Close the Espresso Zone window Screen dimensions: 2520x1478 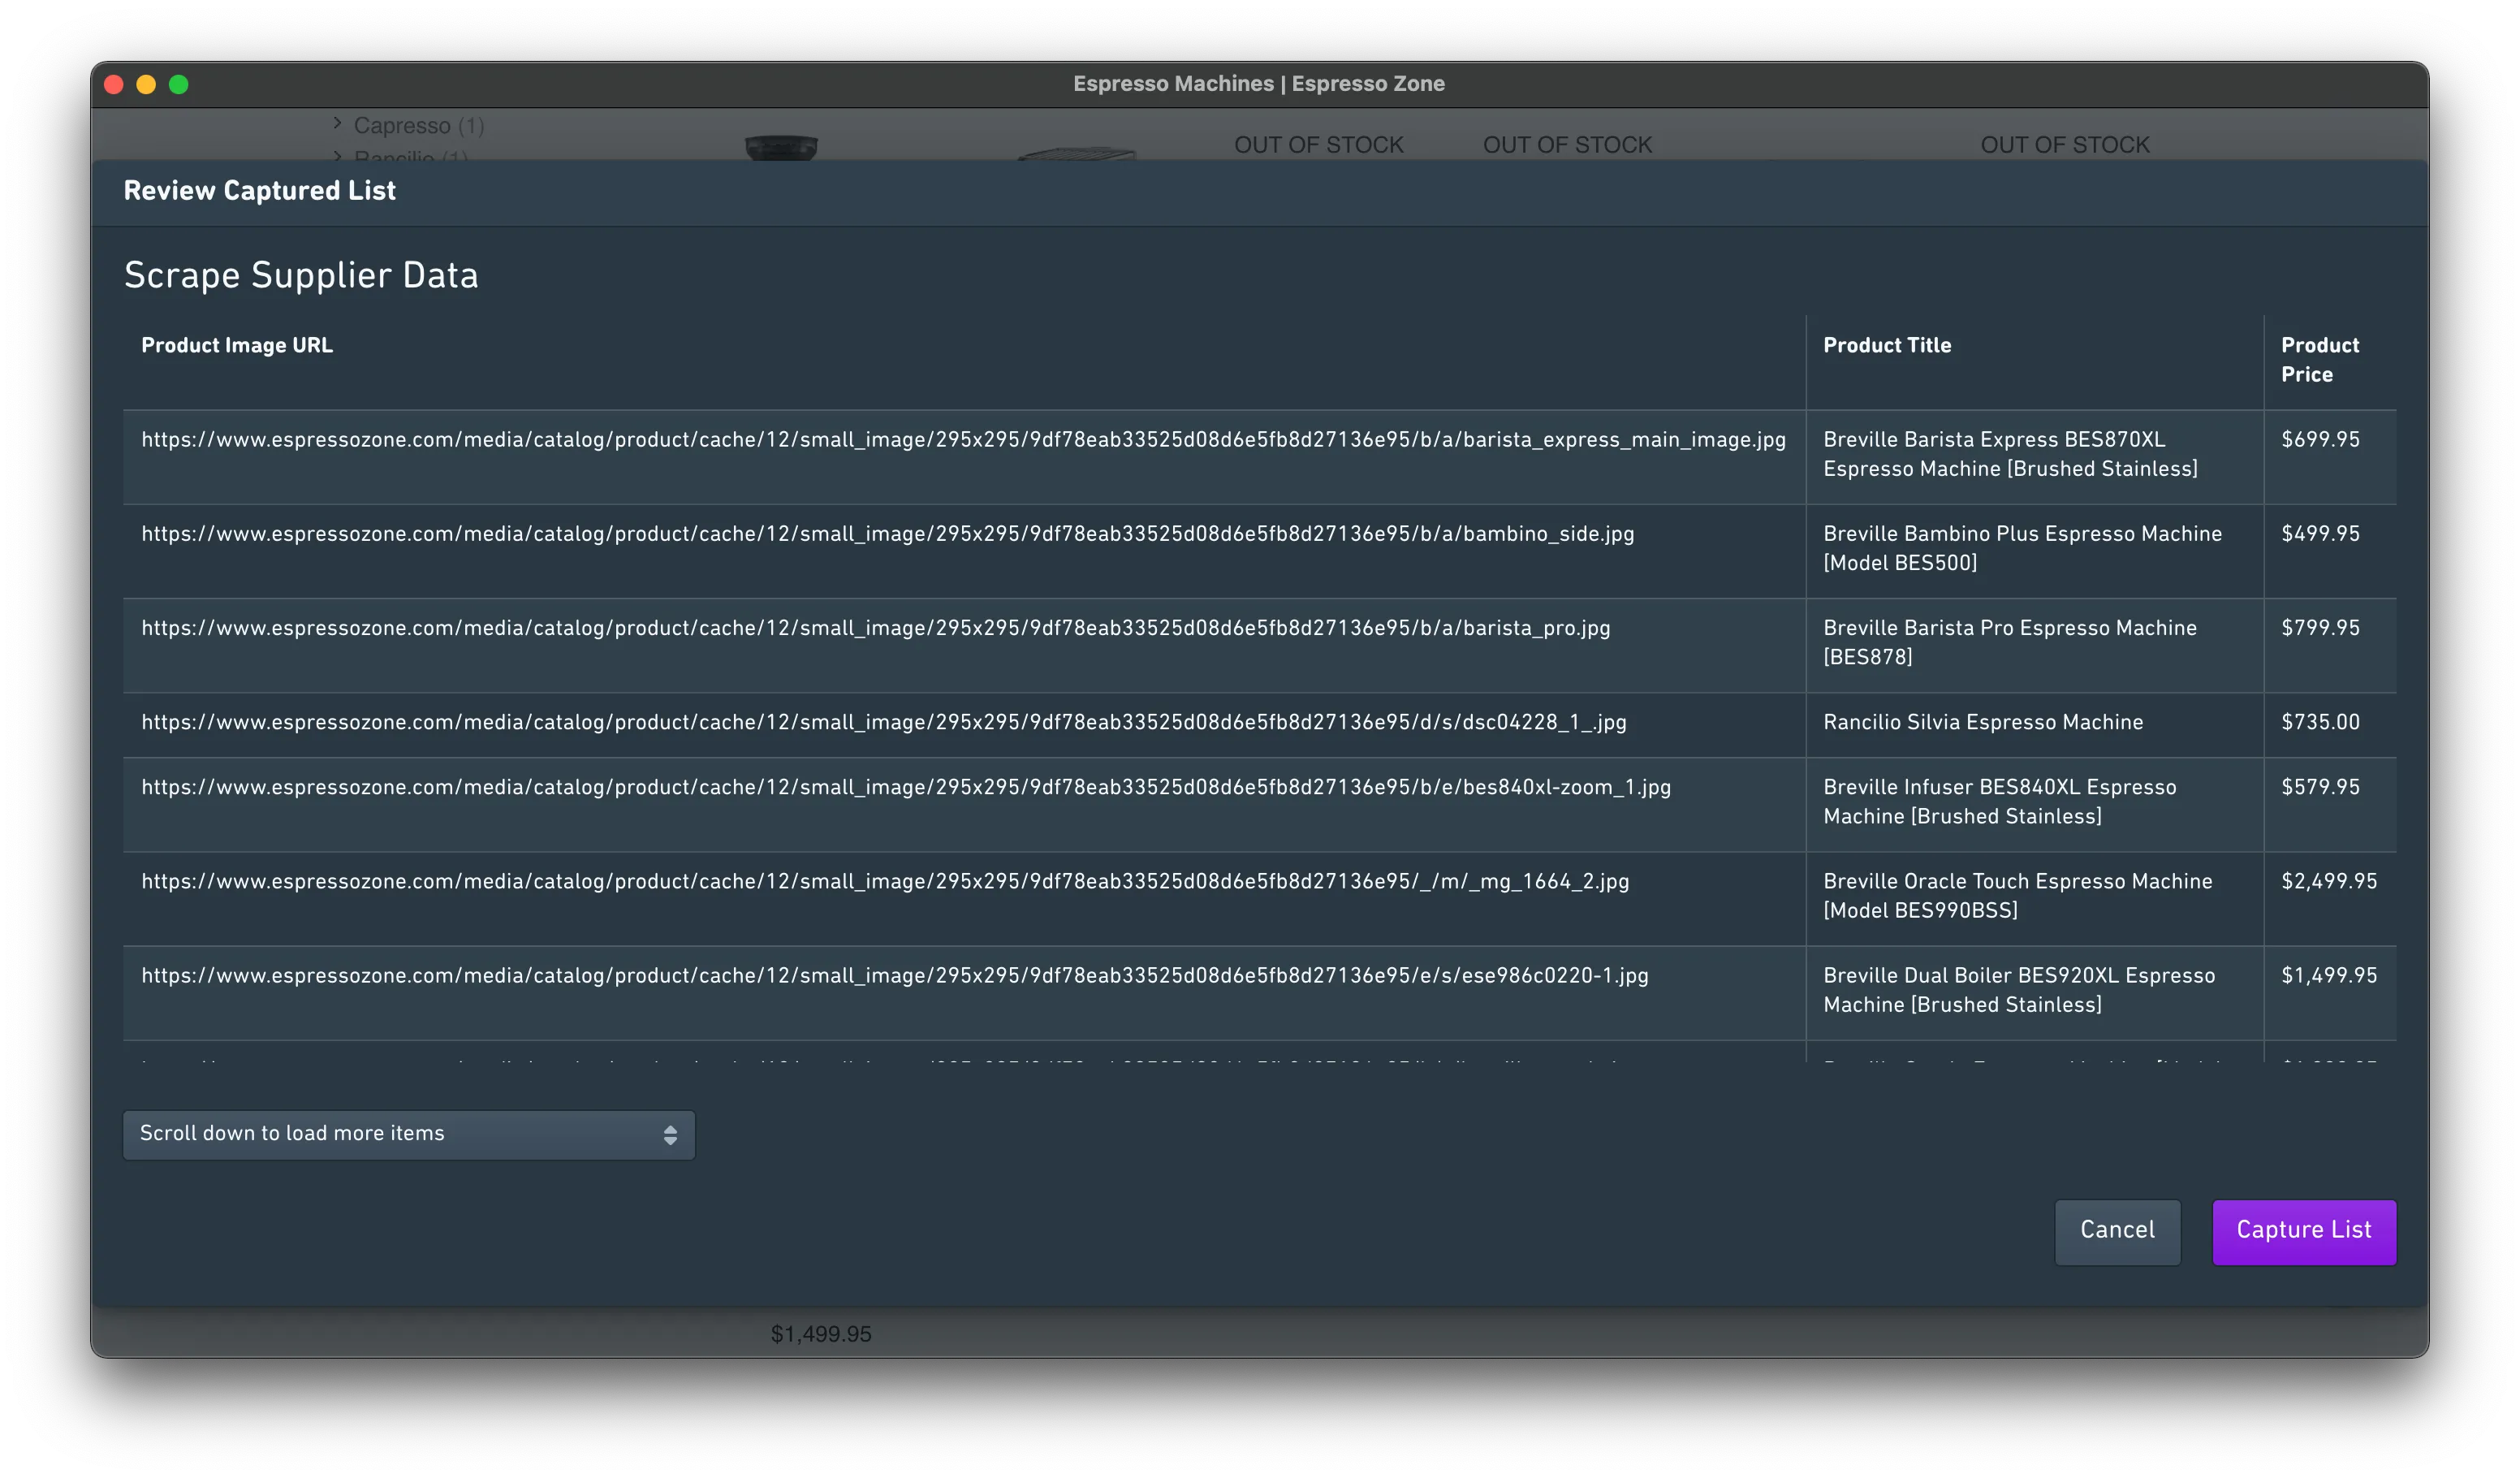coord(114,84)
